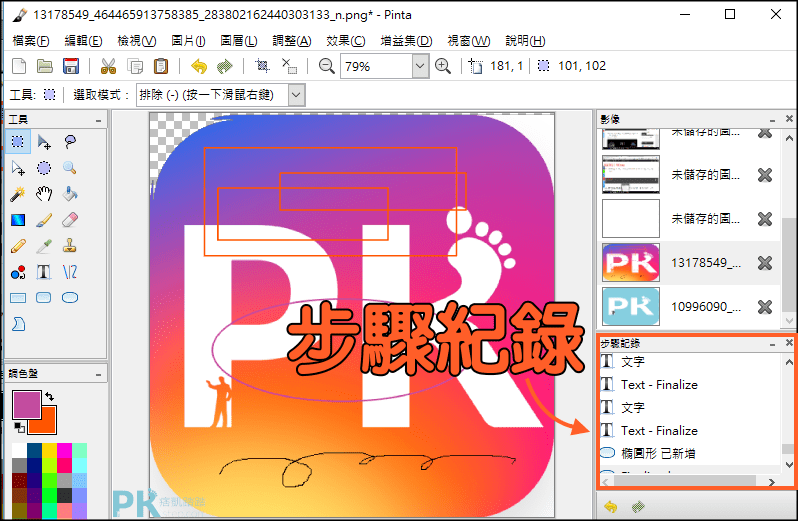Screen dimensions: 798x521
Task: Open the zoom percentage dropdown
Action: tap(420, 66)
